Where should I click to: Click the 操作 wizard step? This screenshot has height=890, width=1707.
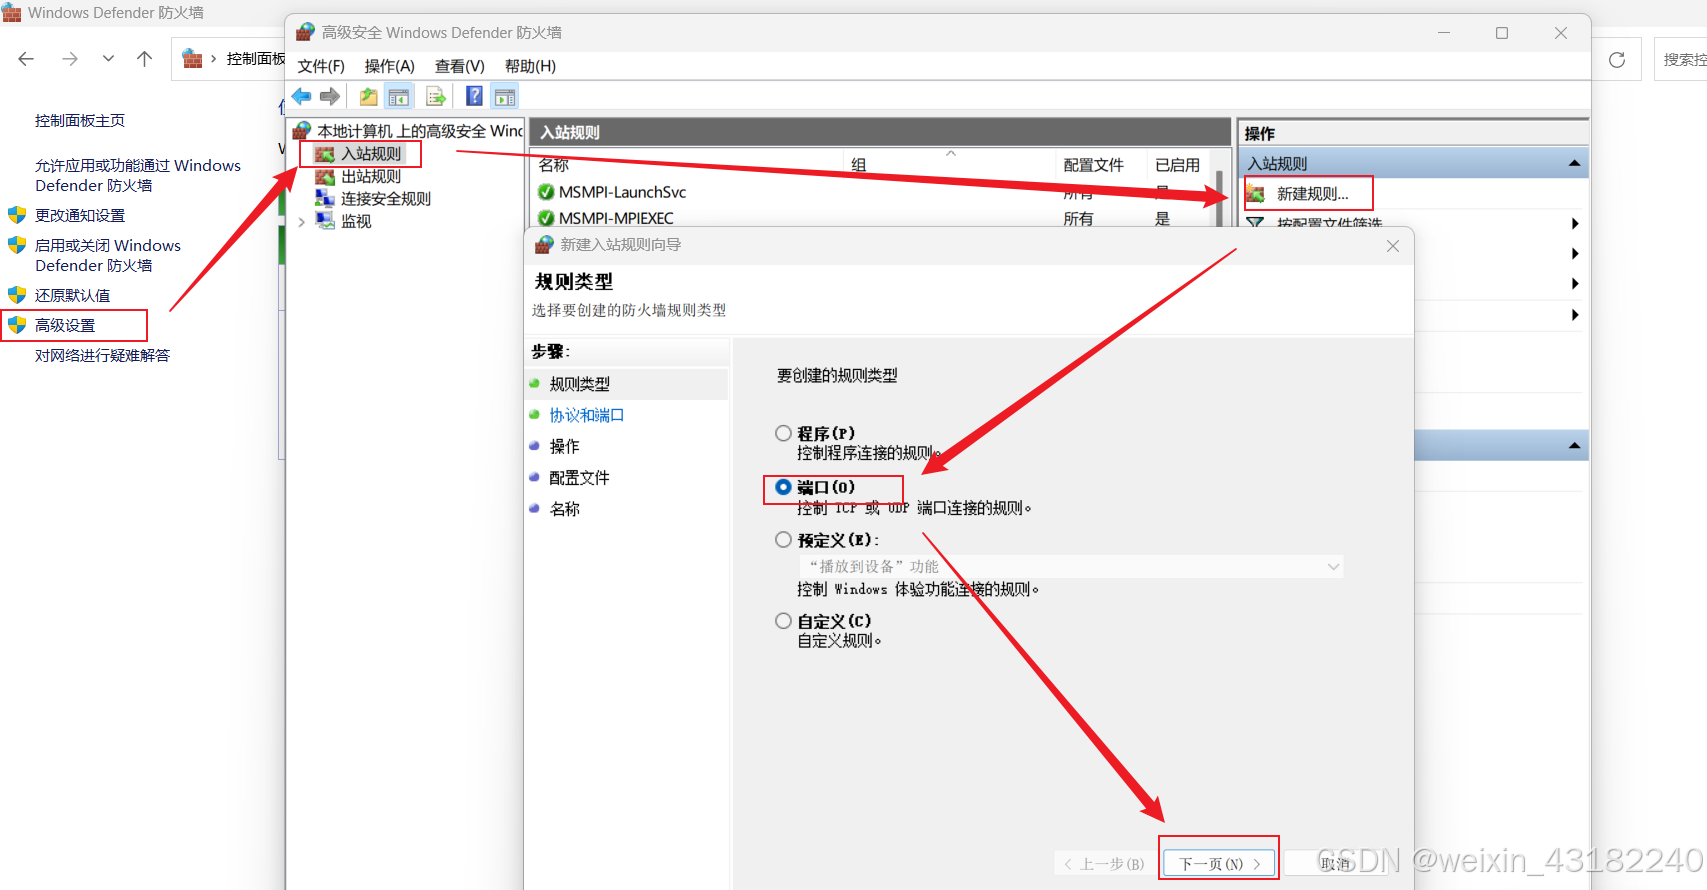(x=564, y=446)
